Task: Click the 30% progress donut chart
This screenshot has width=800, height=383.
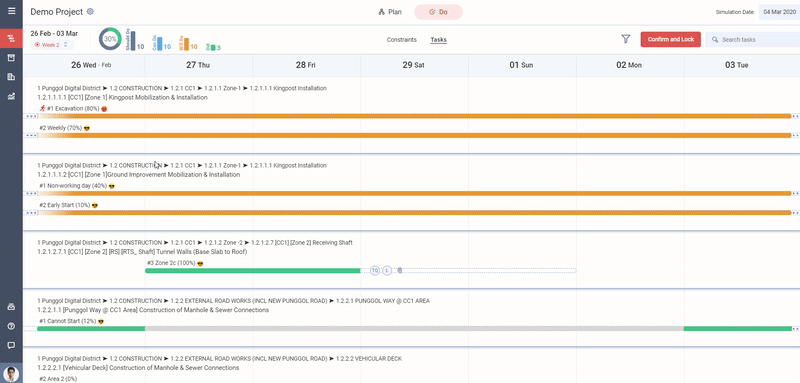Action: click(110, 39)
